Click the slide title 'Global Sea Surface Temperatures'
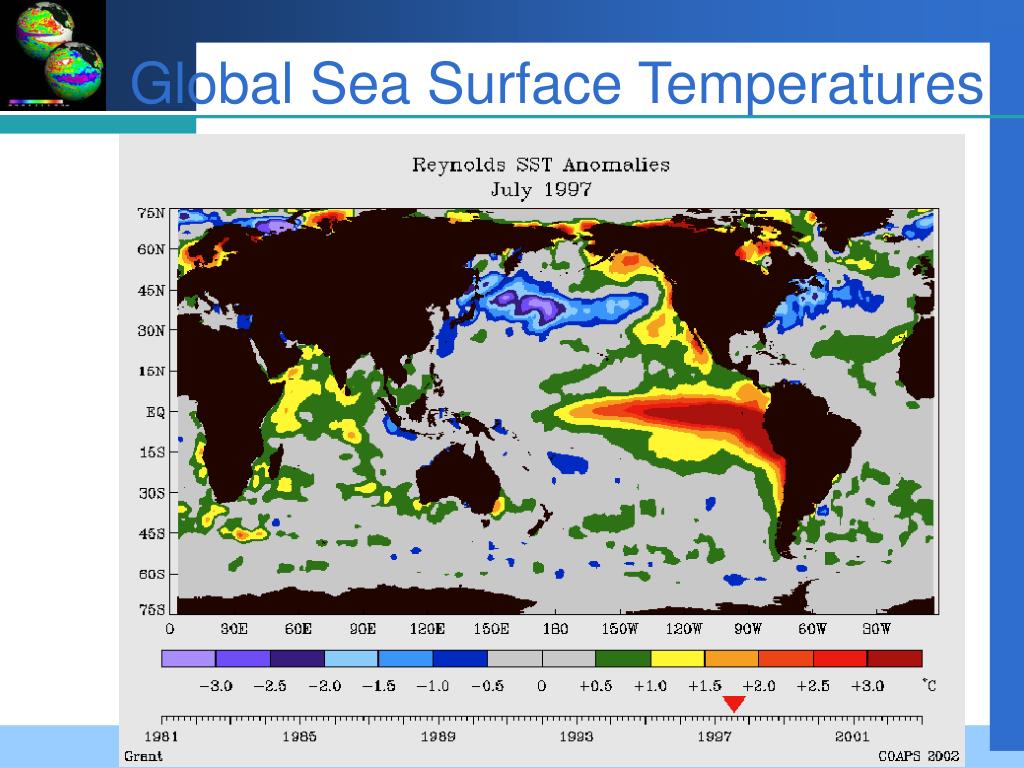The height and width of the screenshot is (768, 1024). click(556, 83)
